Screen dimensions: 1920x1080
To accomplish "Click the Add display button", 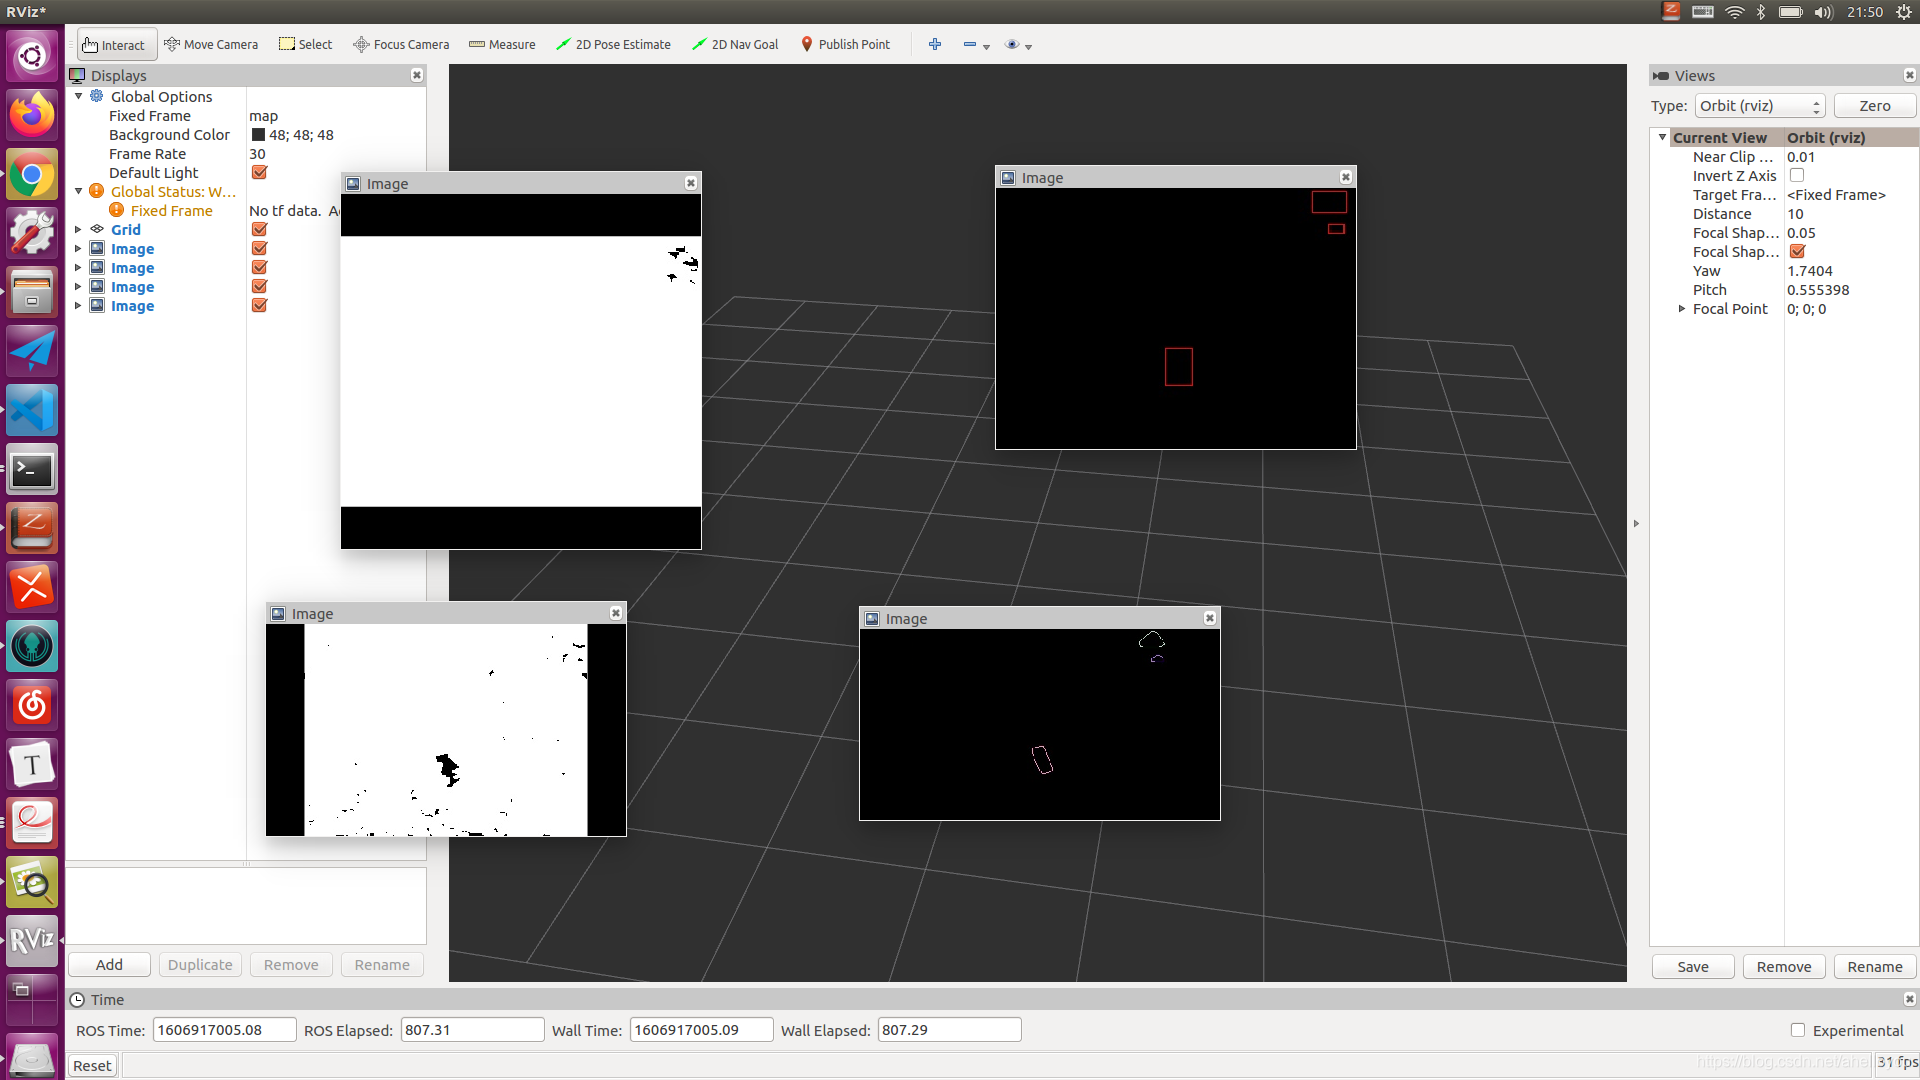I will tap(109, 965).
